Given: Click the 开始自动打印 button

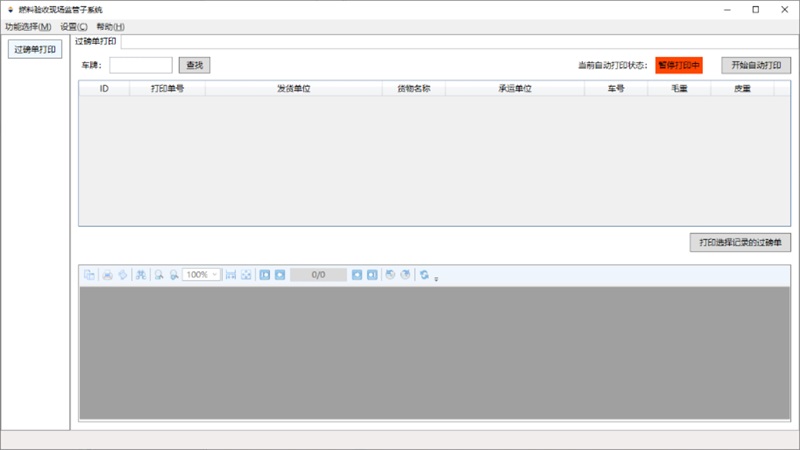Looking at the screenshot, I should pyautogui.click(x=756, y=65).
